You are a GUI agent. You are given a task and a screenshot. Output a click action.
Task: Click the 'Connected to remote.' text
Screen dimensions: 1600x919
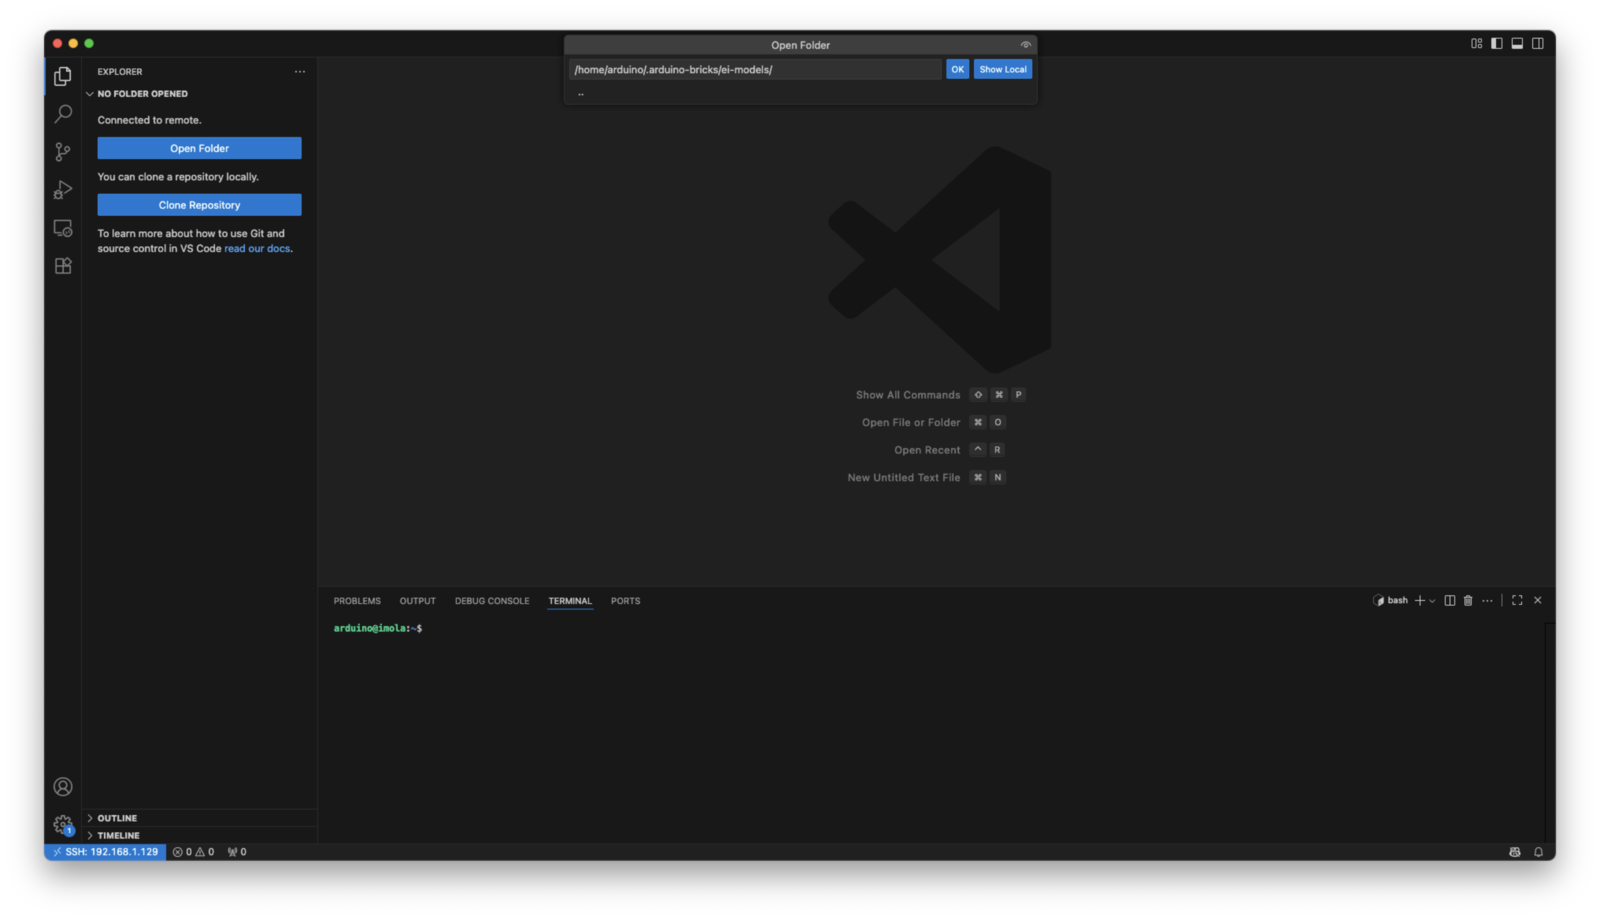[x=149, y=120]
